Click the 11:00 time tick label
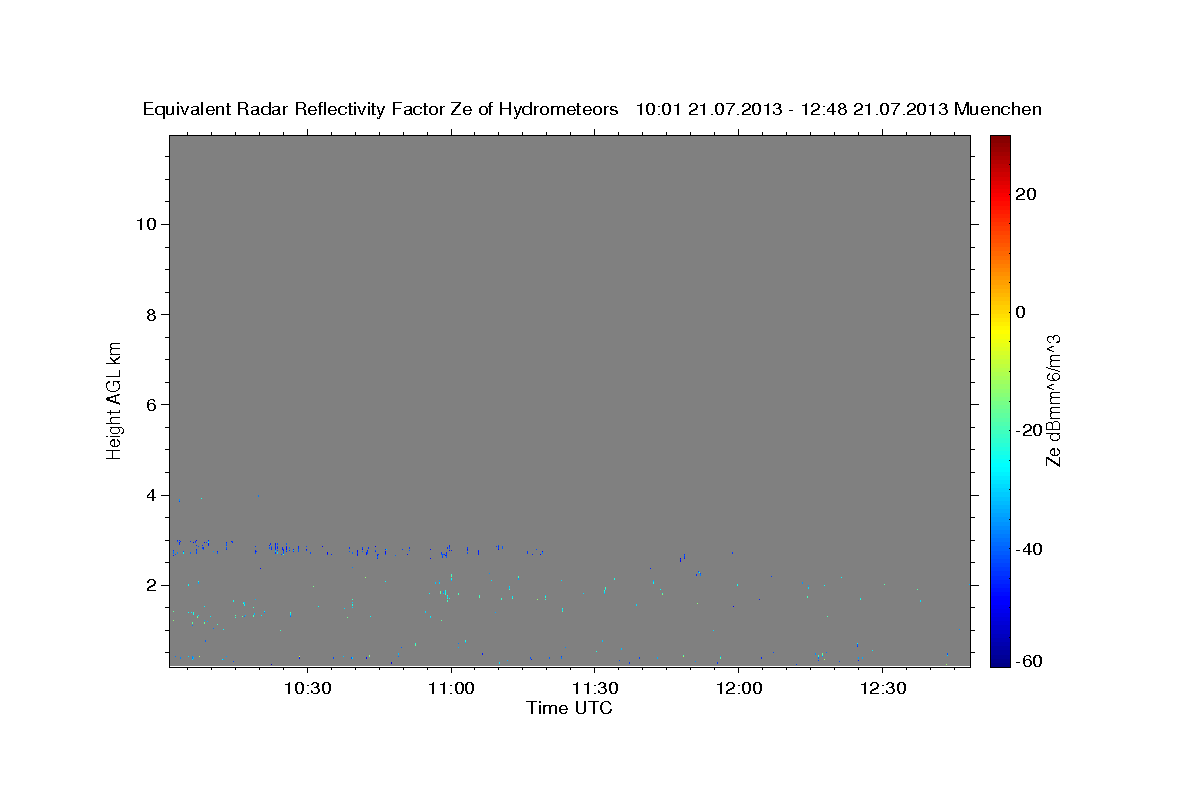 [451, 689]
